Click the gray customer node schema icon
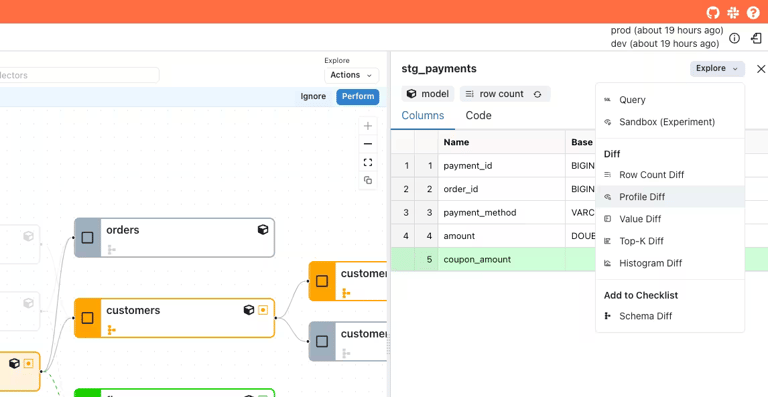Viewport: 768px width, 397px height. coord(346,353)
